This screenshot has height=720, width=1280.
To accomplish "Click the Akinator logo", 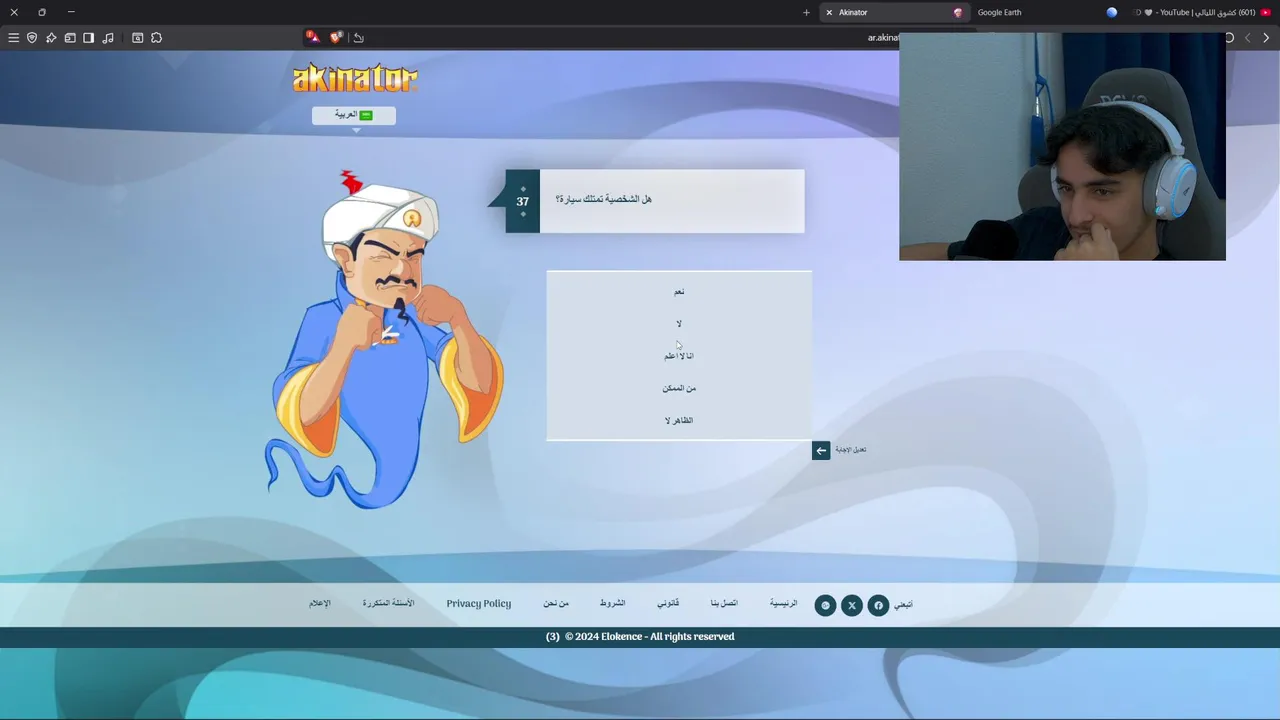I will point(354,78).
